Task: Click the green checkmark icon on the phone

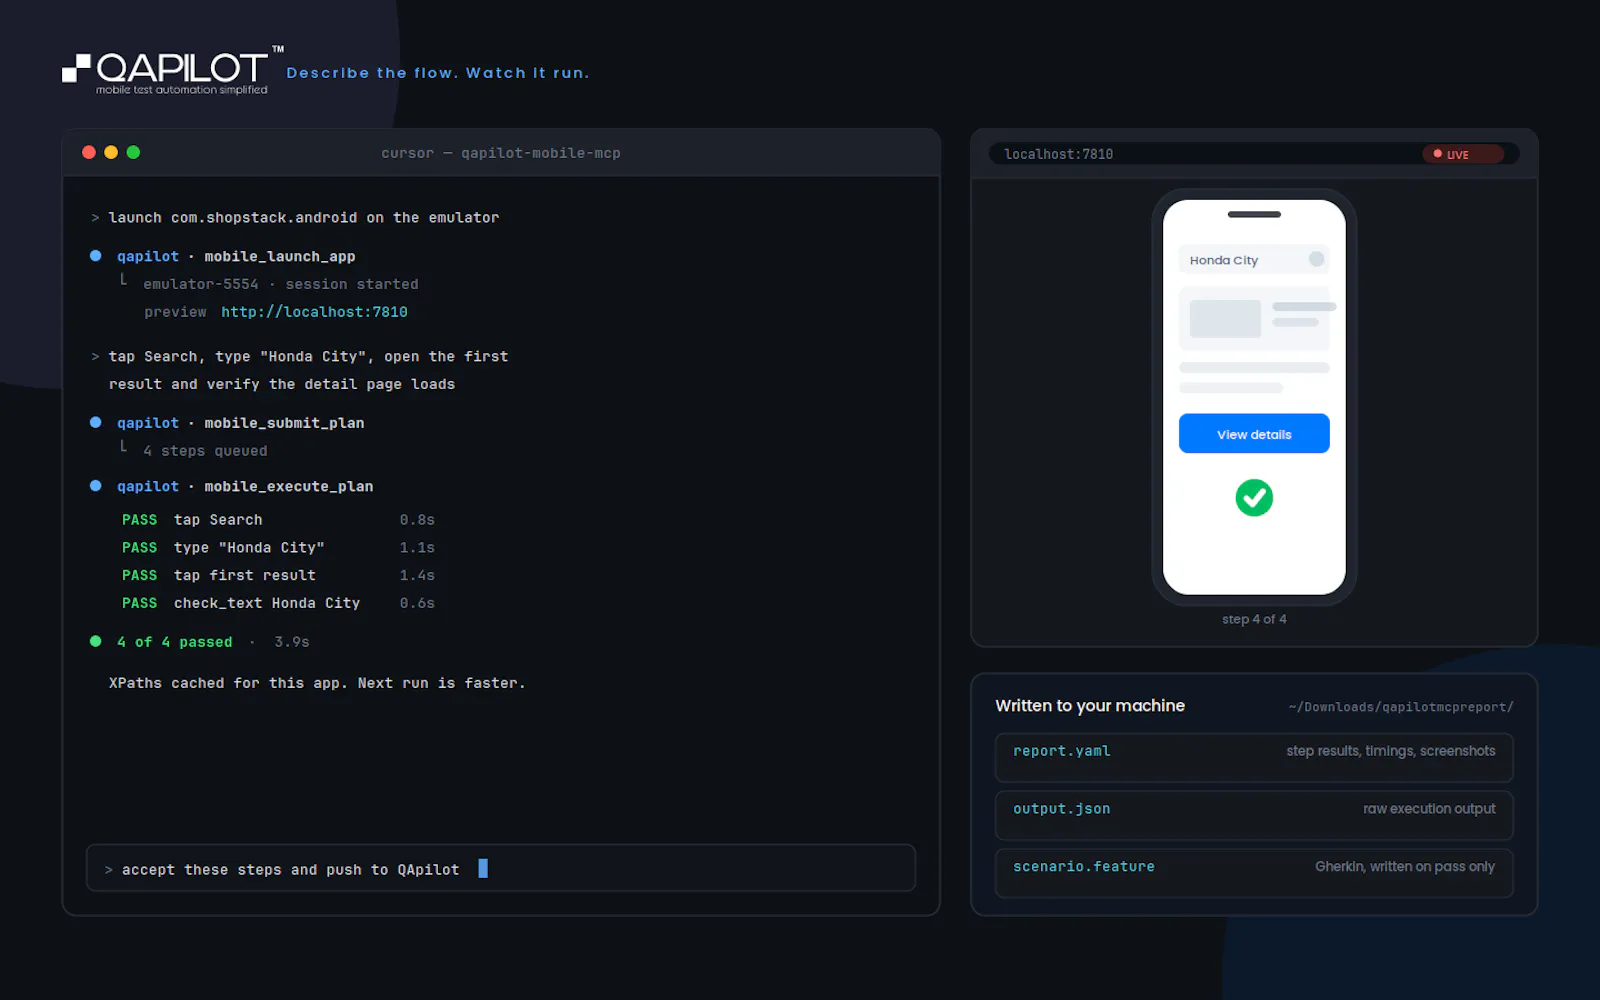Action: (x=1254, y=497)
